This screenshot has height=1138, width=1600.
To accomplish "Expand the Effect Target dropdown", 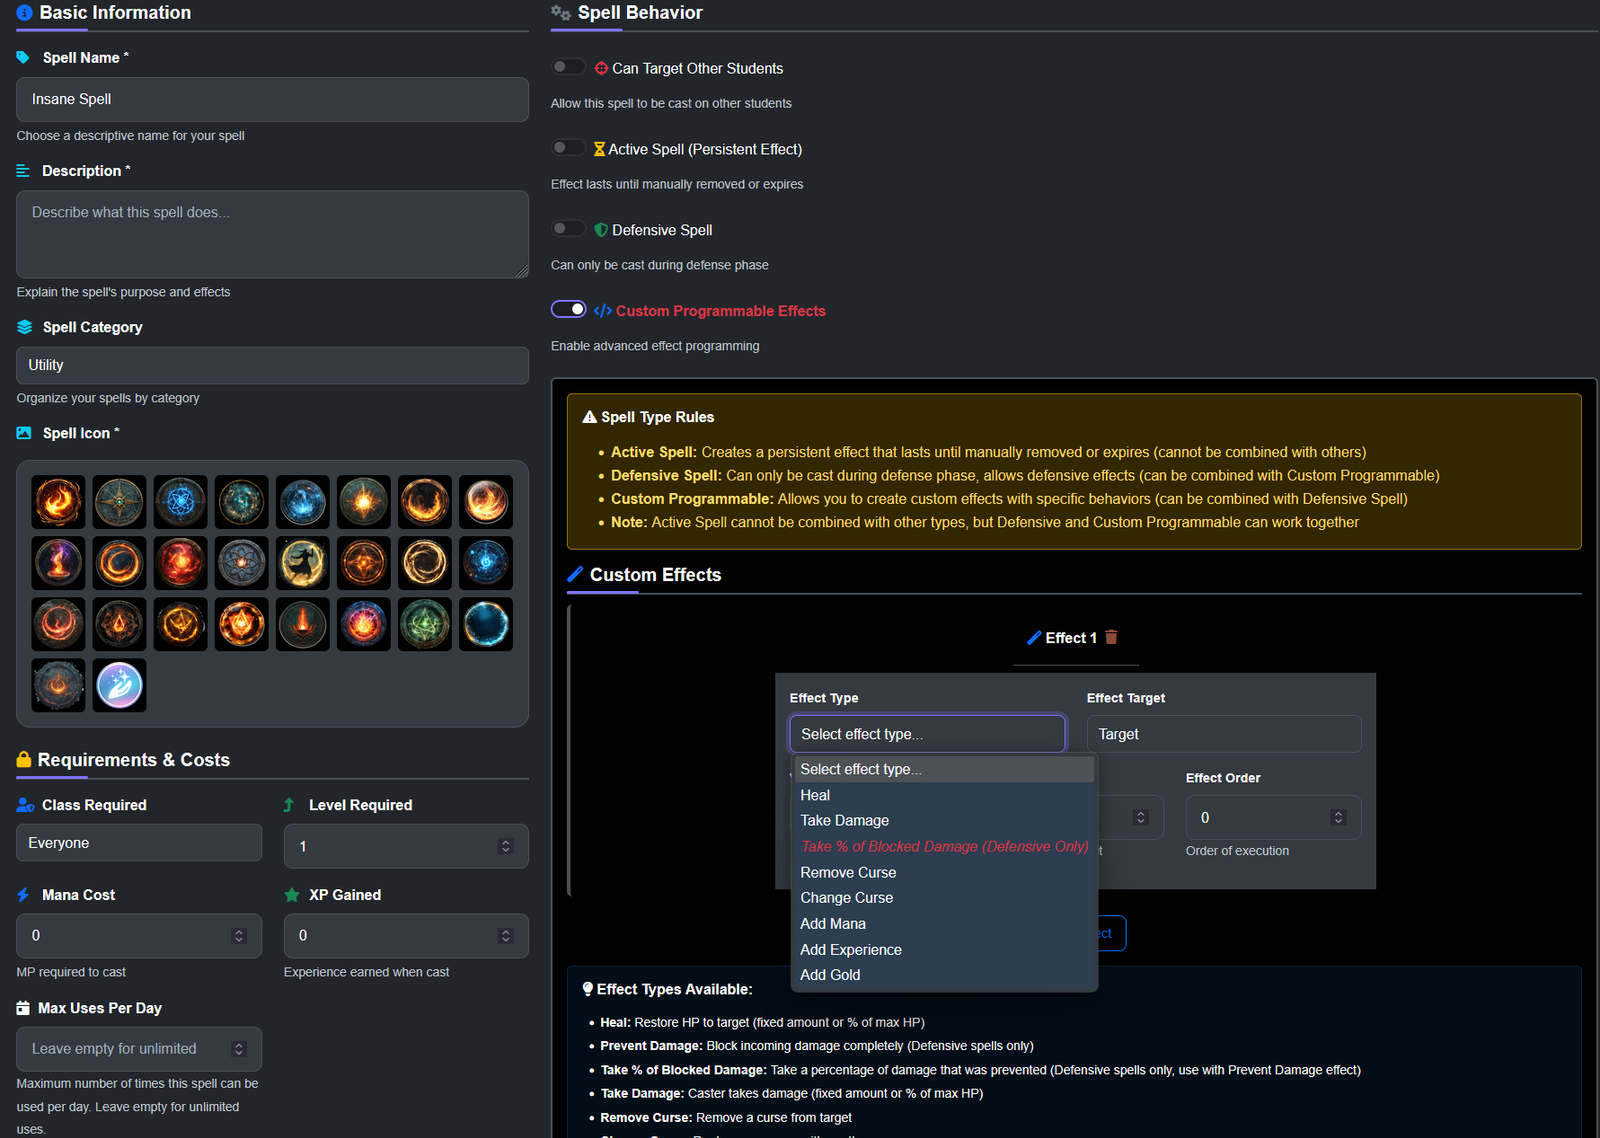I will pos(1223,734).
